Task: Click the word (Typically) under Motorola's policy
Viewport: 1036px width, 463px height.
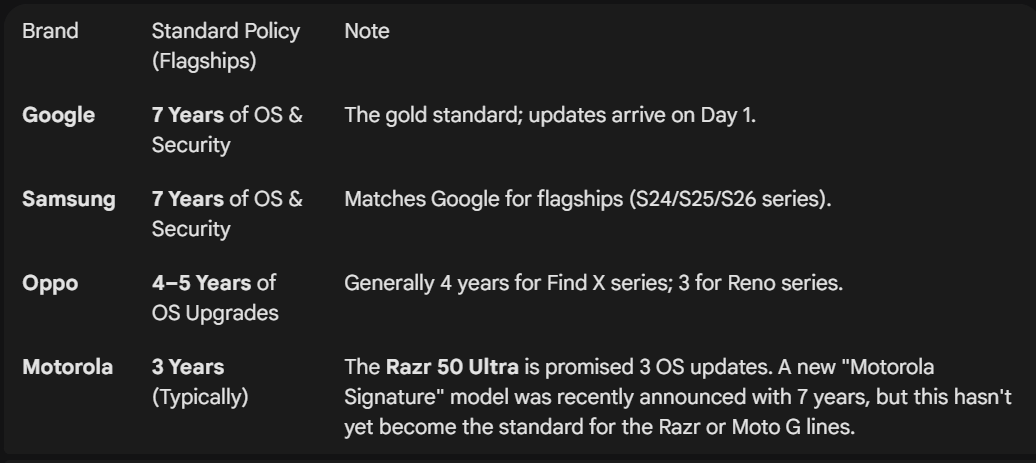Action: [x=199, y=397]
